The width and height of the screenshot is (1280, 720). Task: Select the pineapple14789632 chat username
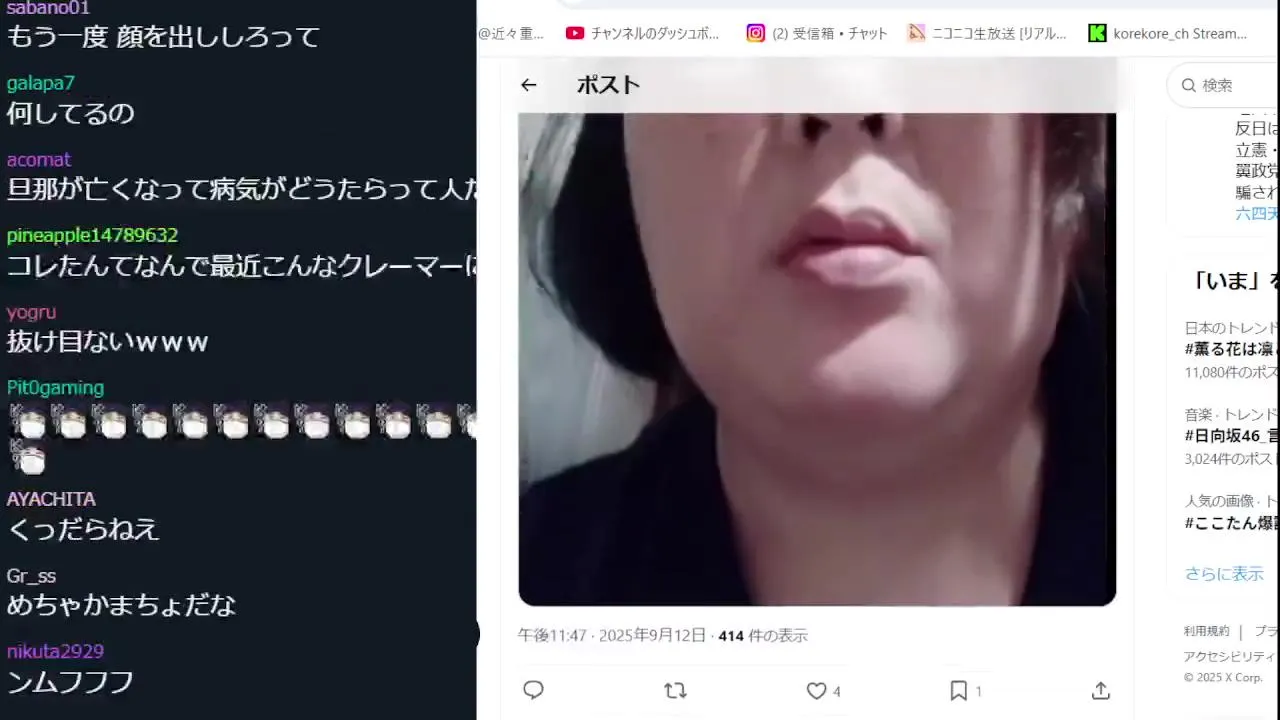coord(92,236)
